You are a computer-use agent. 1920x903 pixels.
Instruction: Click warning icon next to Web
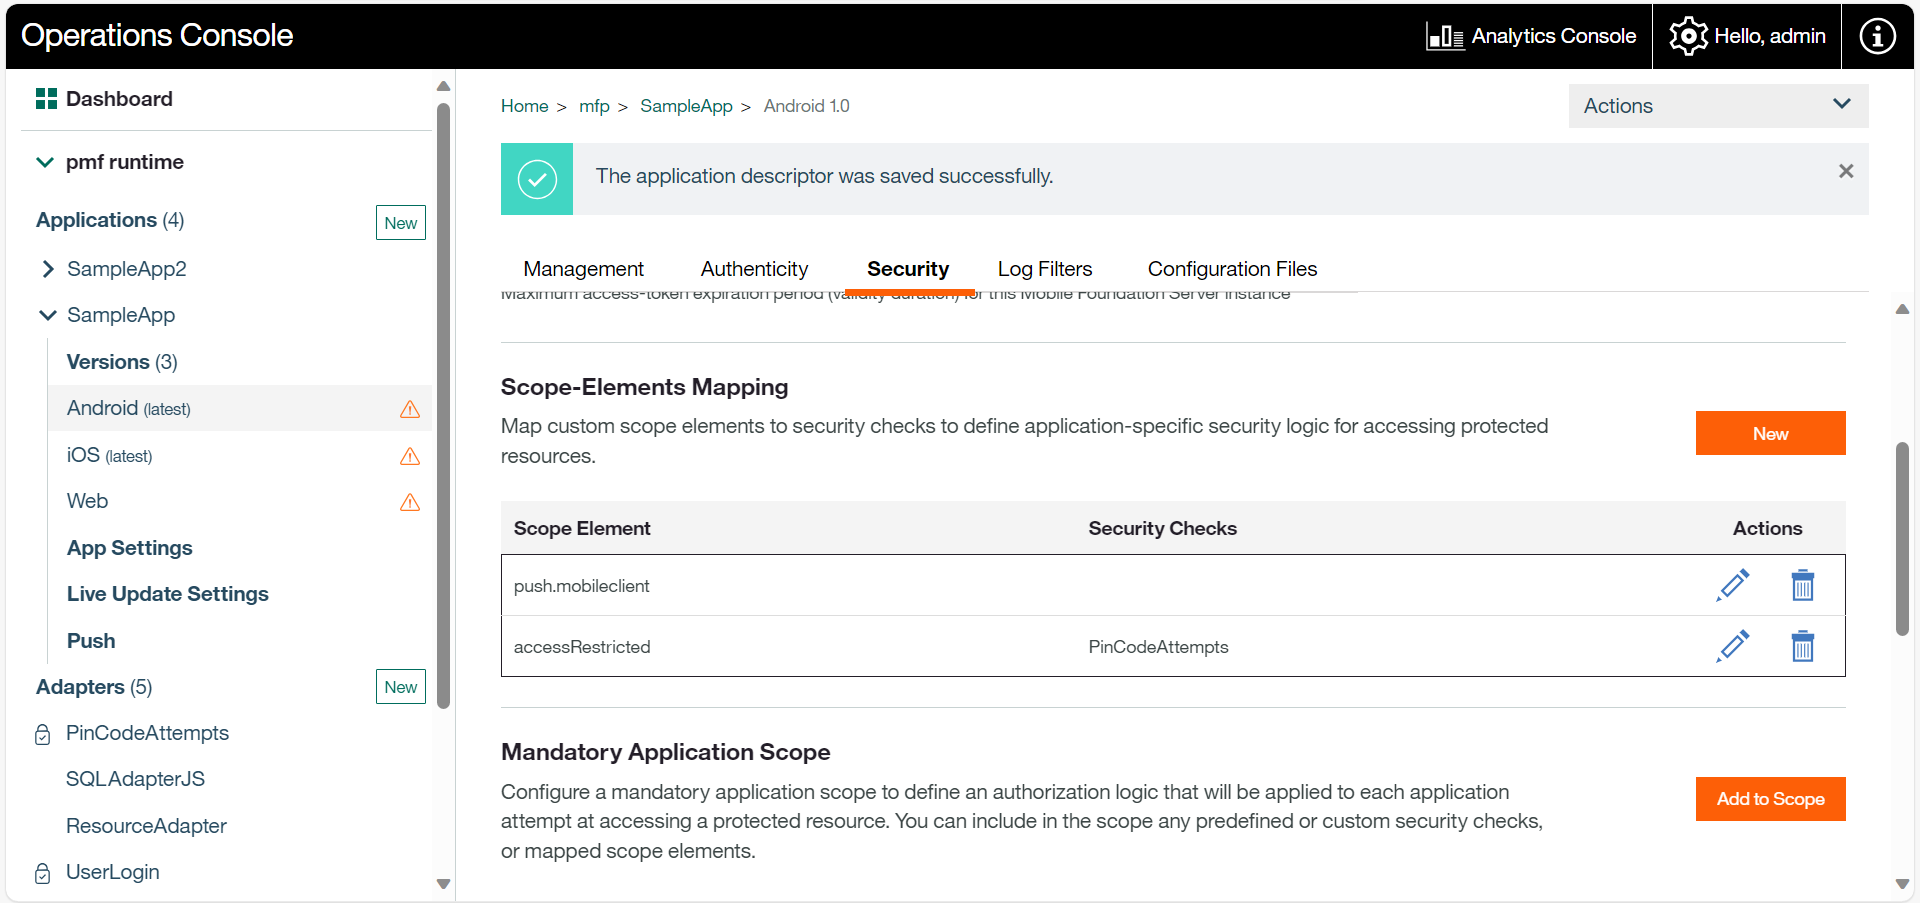tap(410, 502)
